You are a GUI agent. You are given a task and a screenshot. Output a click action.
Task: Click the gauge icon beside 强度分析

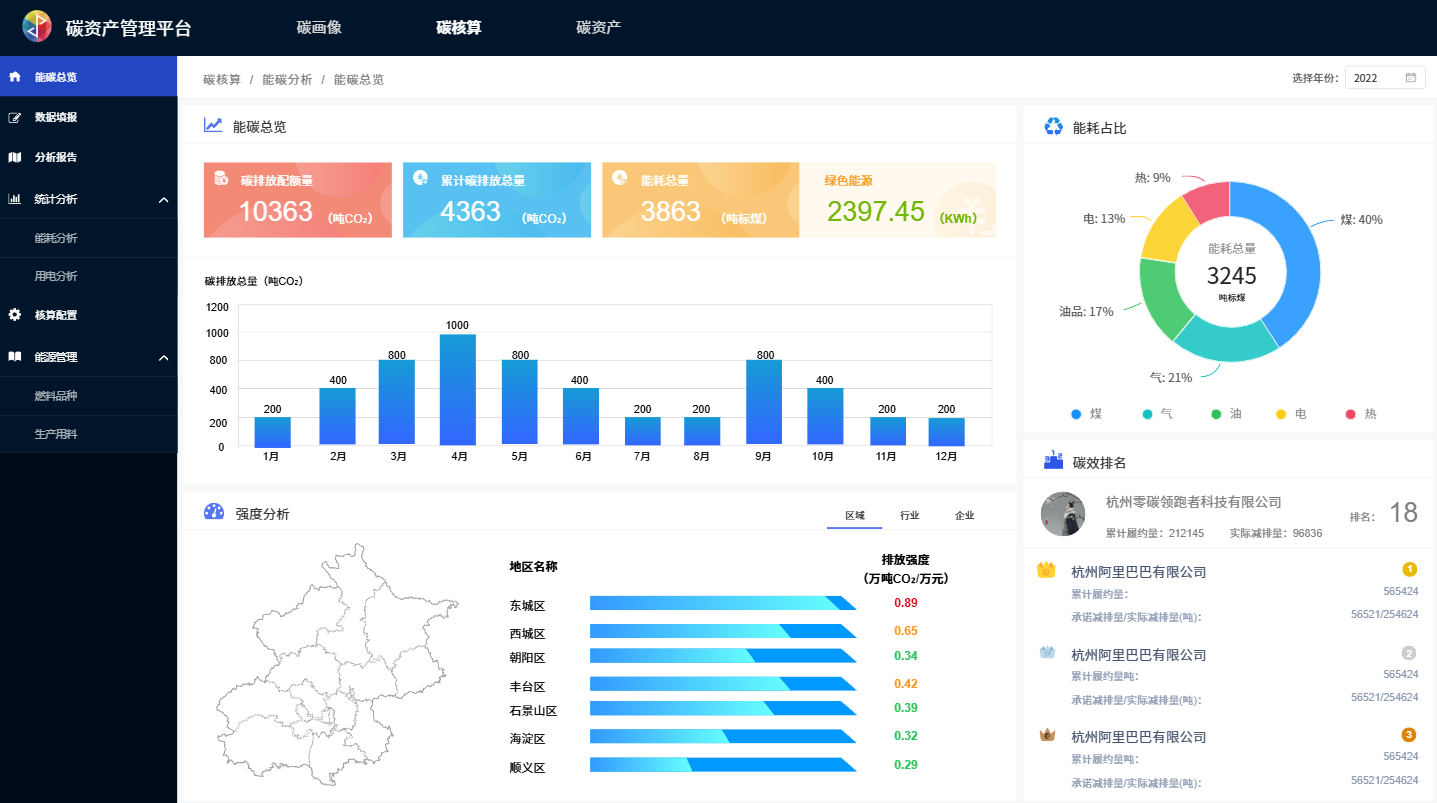[x=214, y=512]
